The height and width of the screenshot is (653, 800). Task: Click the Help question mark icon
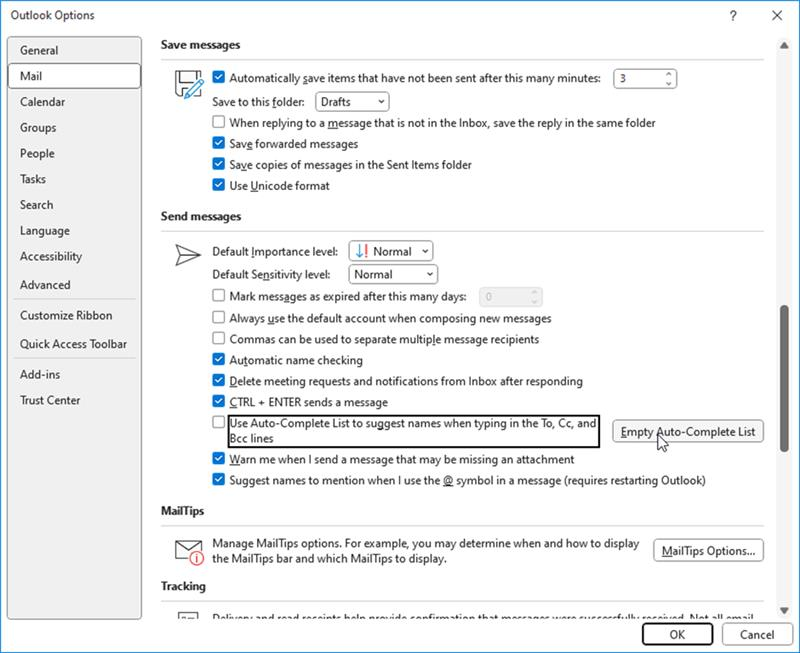tap(733, 16)
